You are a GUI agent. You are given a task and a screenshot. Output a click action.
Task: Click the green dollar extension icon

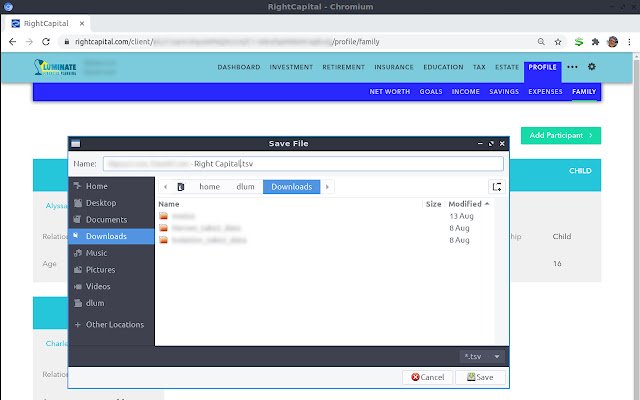click(x=578, y=42)
